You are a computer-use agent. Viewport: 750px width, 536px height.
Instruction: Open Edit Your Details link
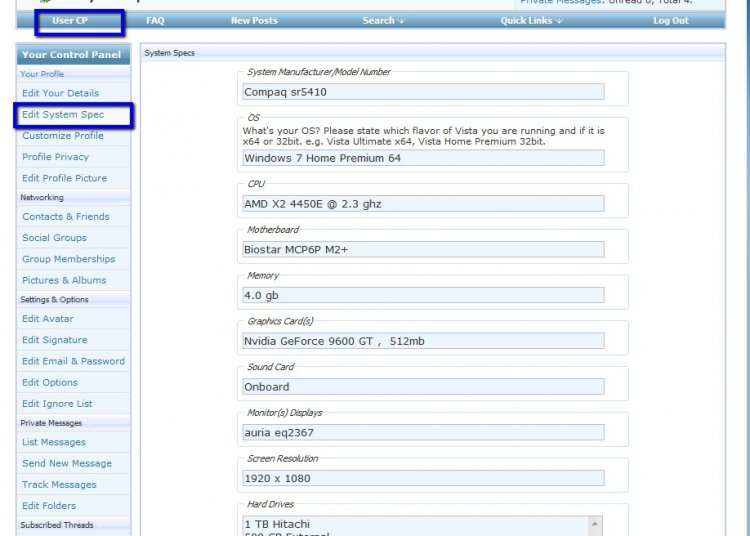[60, 93]
